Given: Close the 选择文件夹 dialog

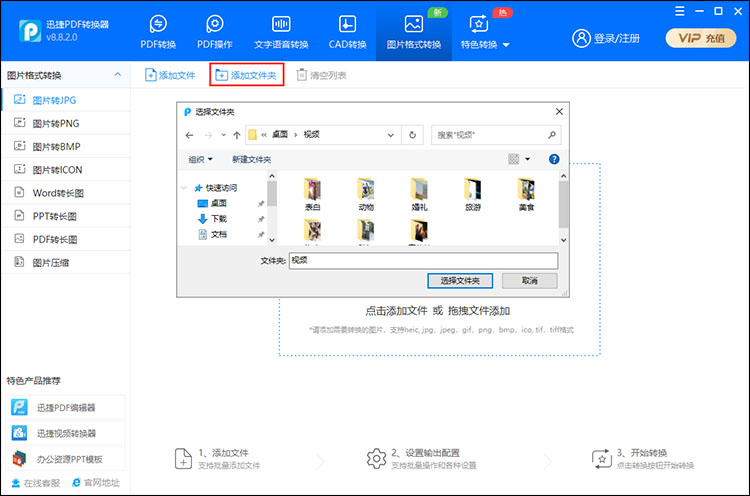Looking at the screenshot, I should coord(559,111).
